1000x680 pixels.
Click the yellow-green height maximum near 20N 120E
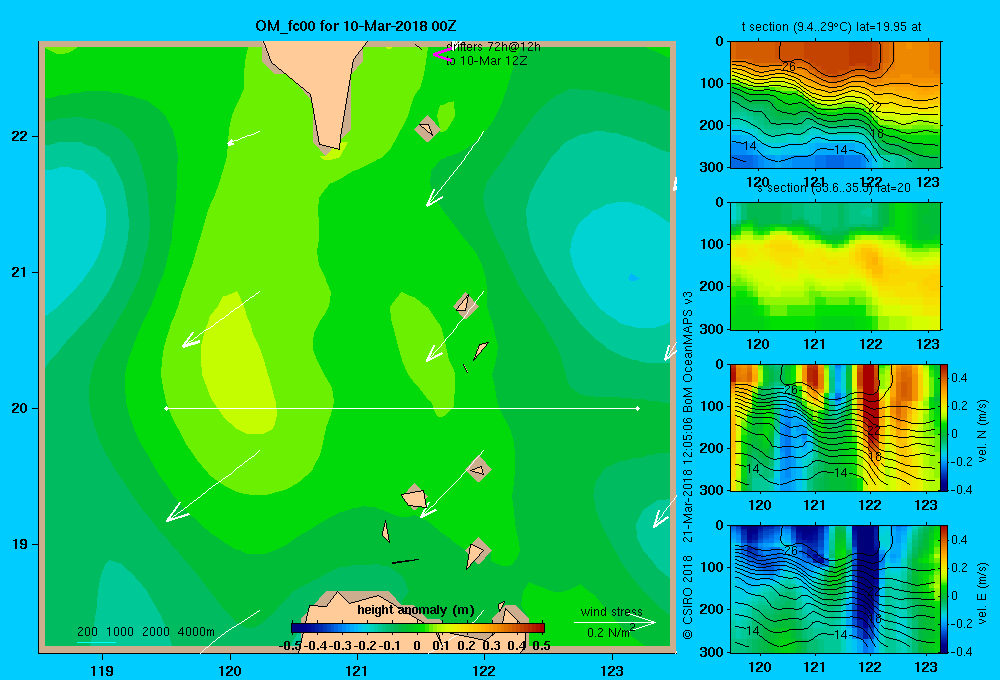pos(239,364)
